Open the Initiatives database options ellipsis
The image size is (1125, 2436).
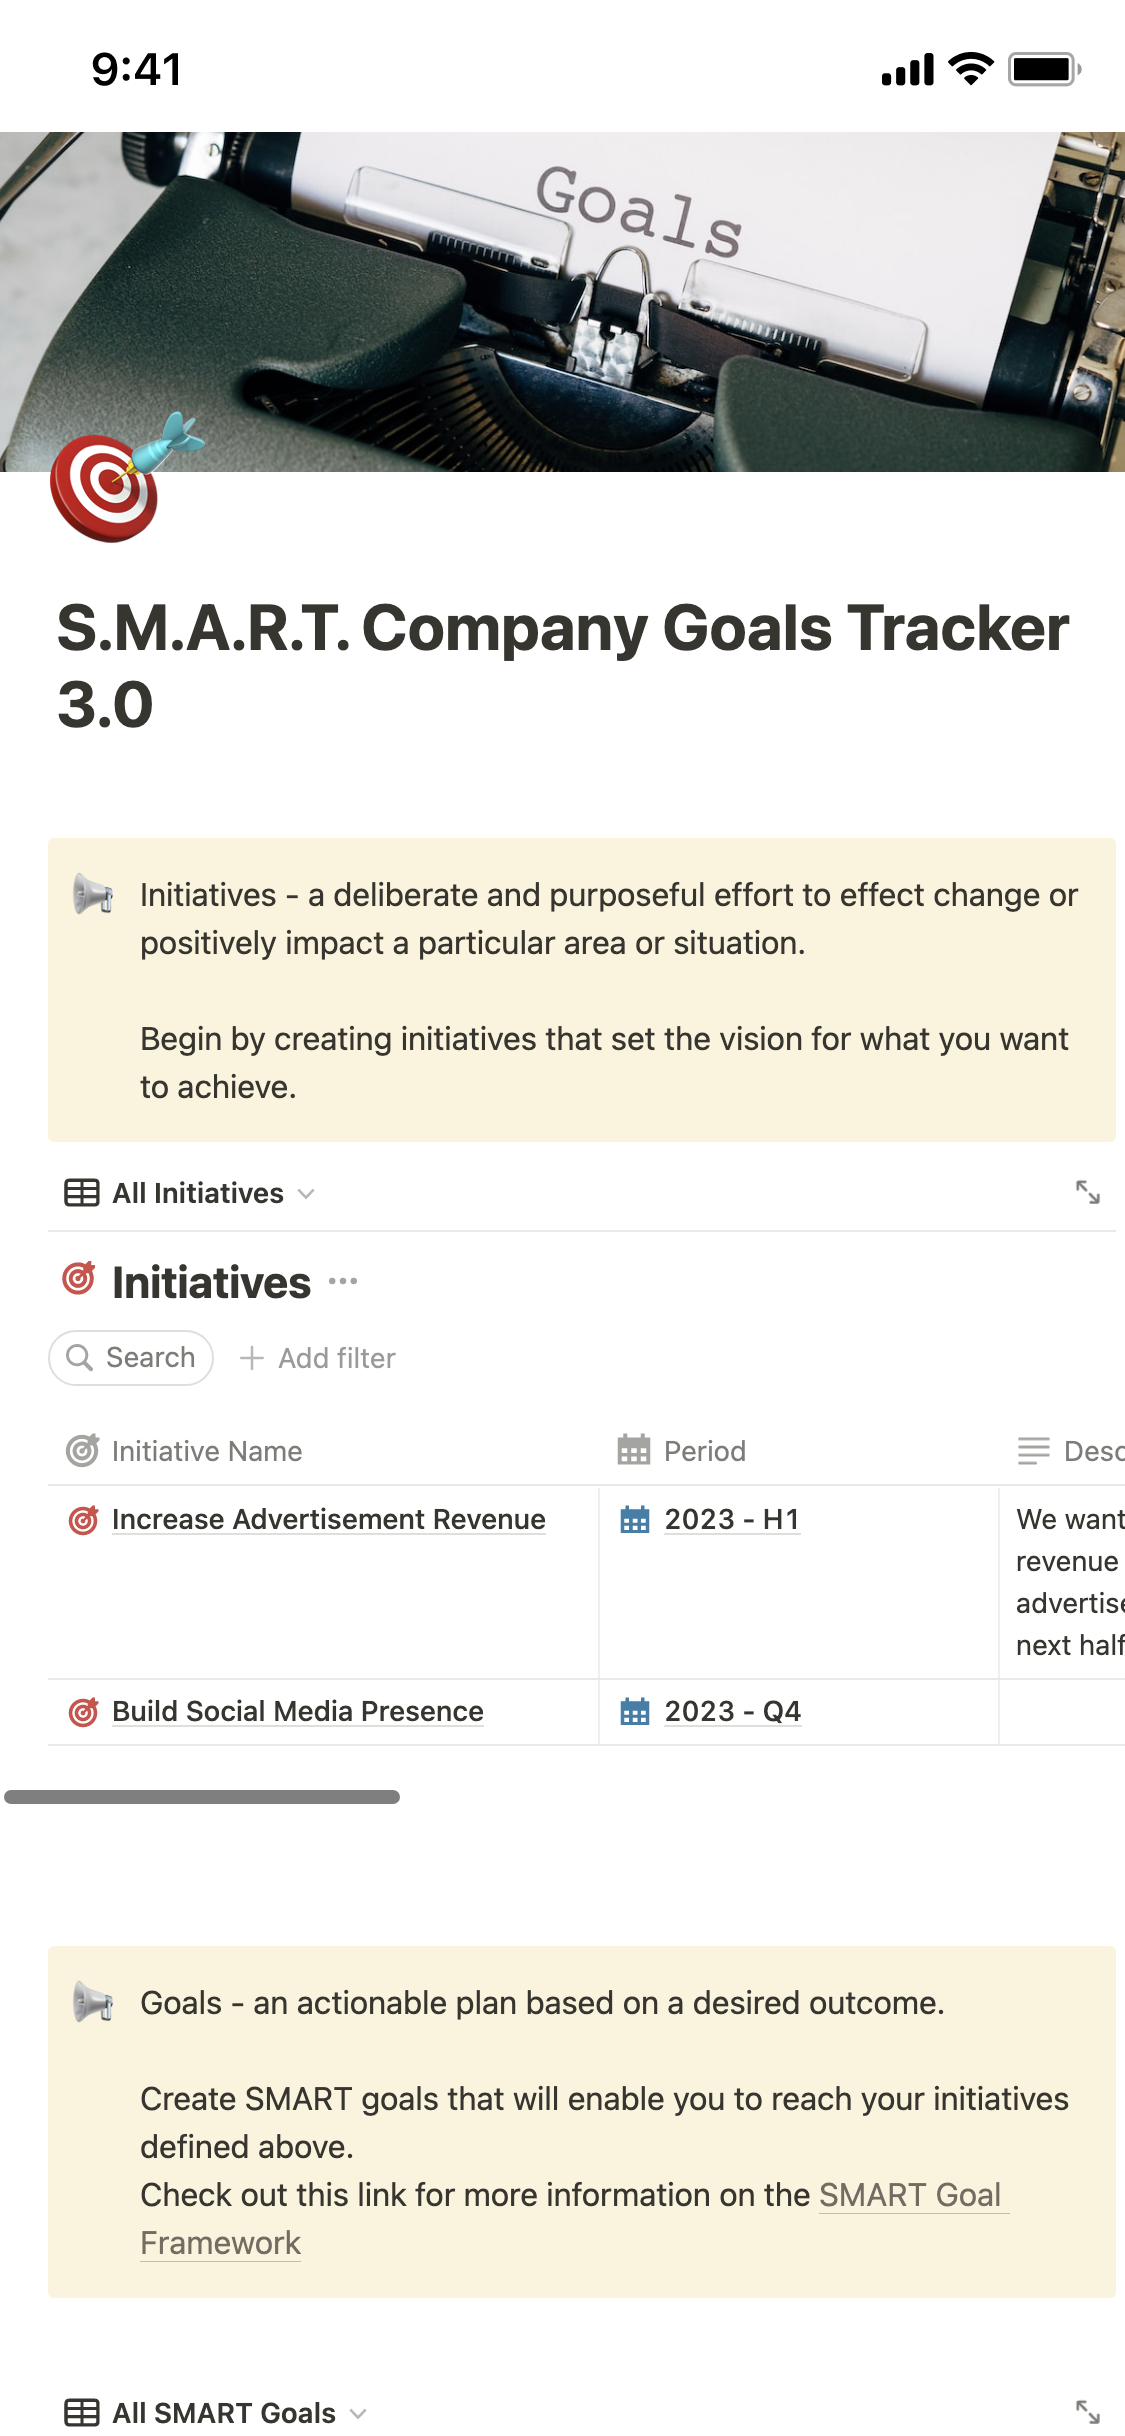(x=343, y=1281)
